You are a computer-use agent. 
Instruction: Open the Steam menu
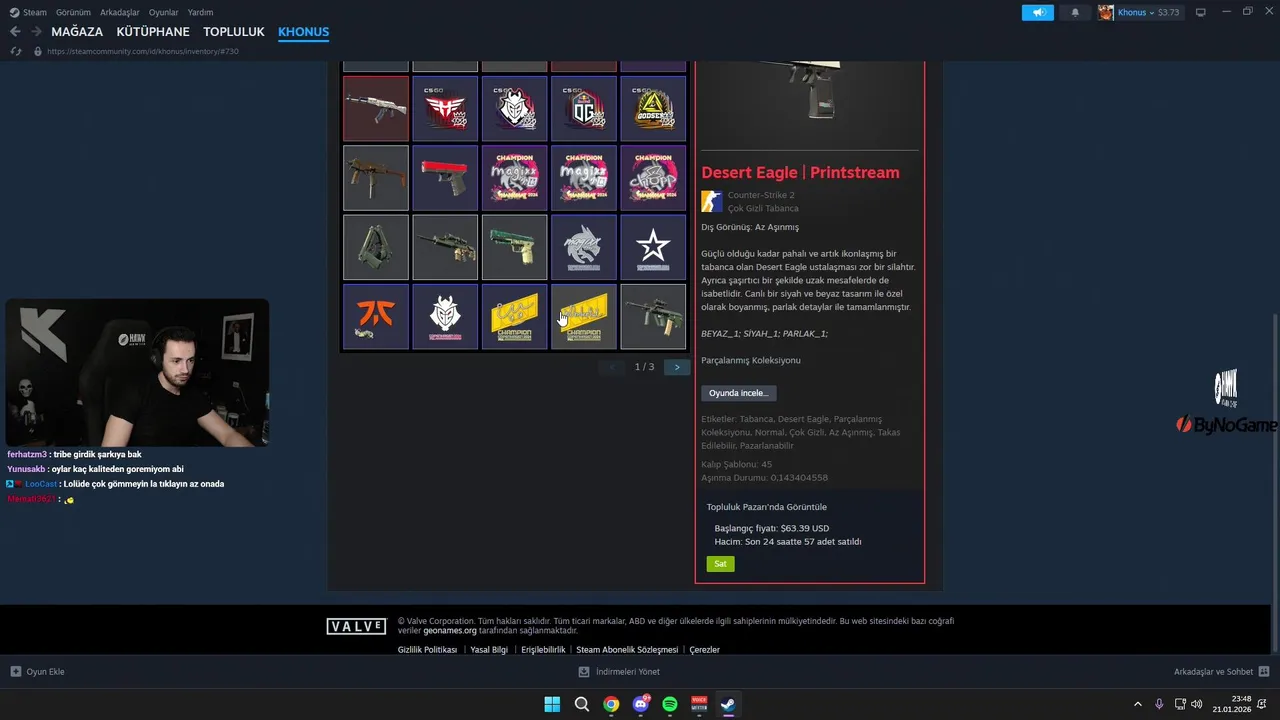(x=29, y=12)
